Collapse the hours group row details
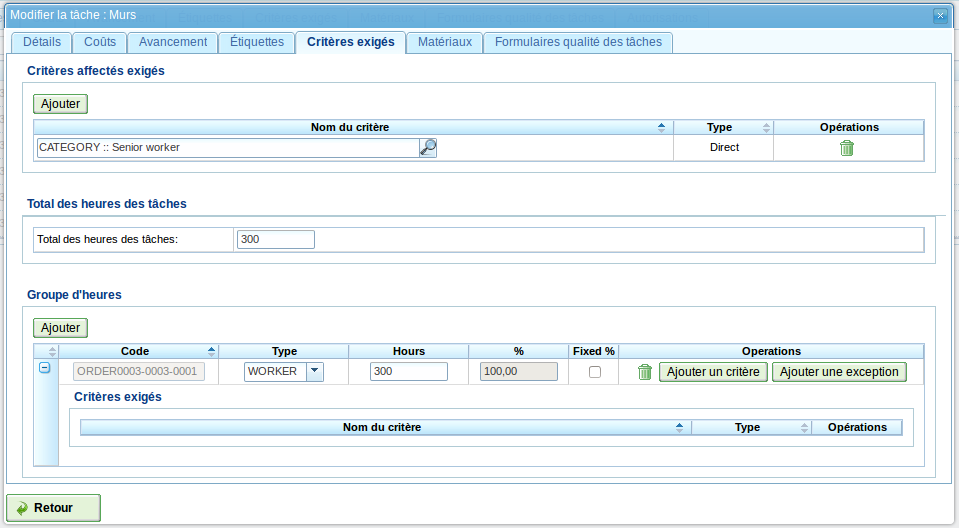 coord(45,368)
